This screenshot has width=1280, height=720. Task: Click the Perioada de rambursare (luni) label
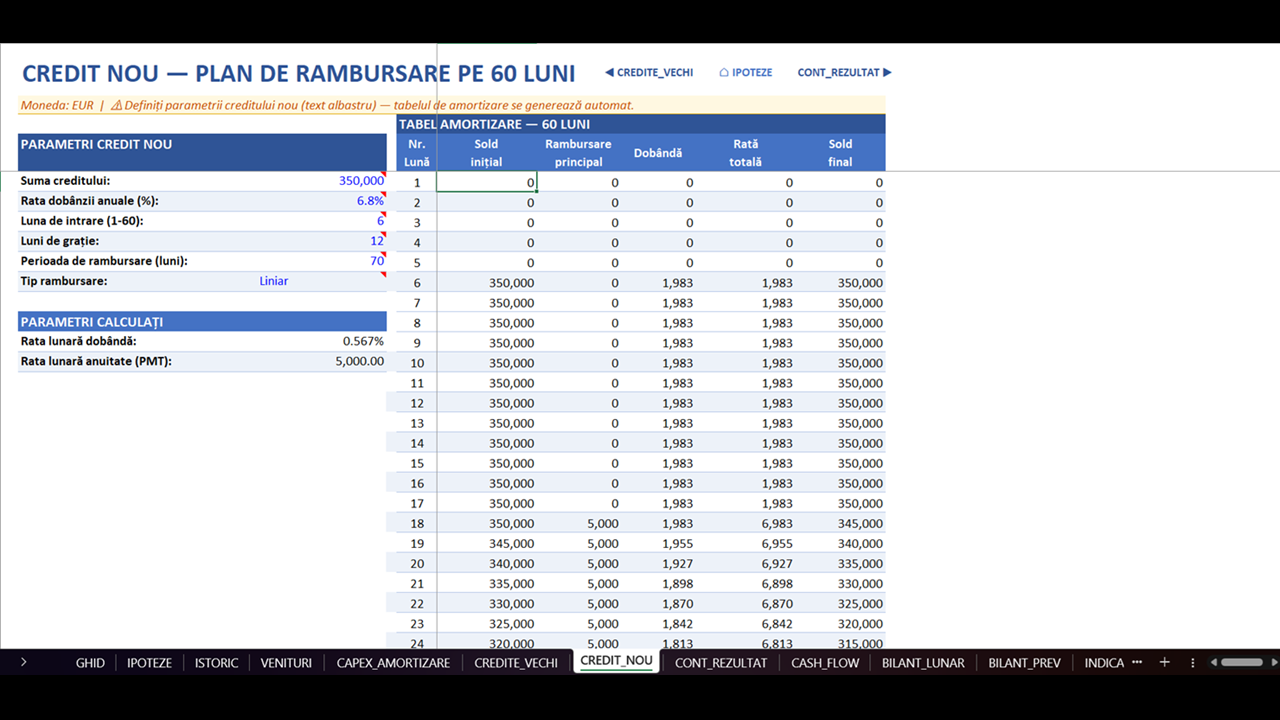coord(104,261)
